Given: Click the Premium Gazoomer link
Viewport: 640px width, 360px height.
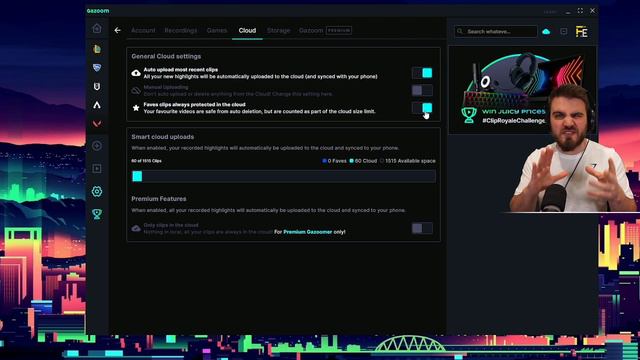Looking at the screenshot, I should 308,232.
